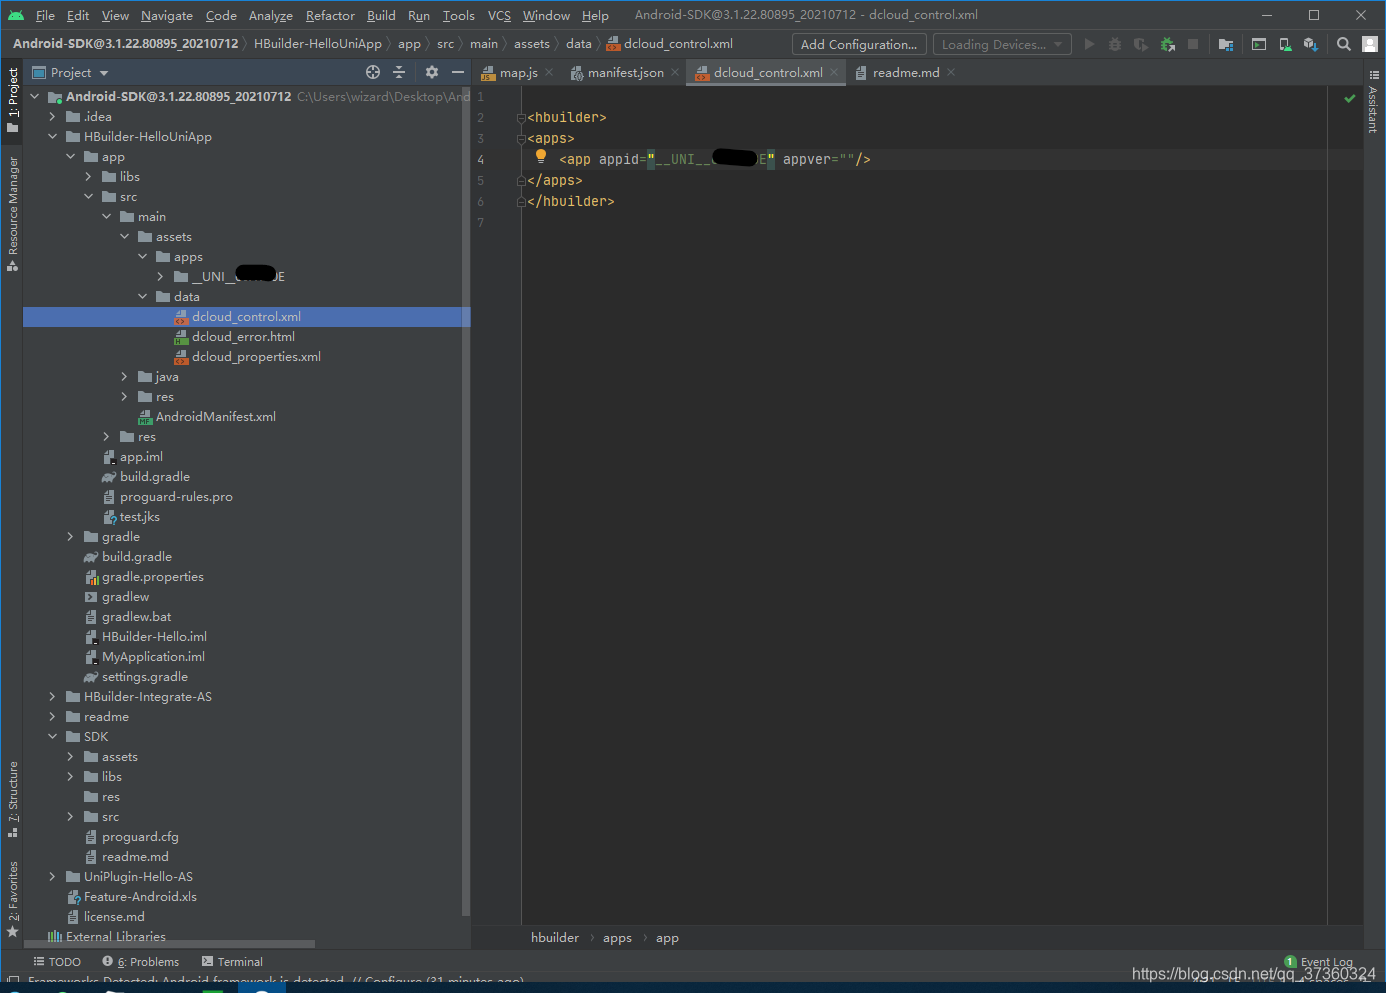Click 'assets' in navigation bar path
Image resolution: width=1386 pixels, height=993 pixels.
531,44
